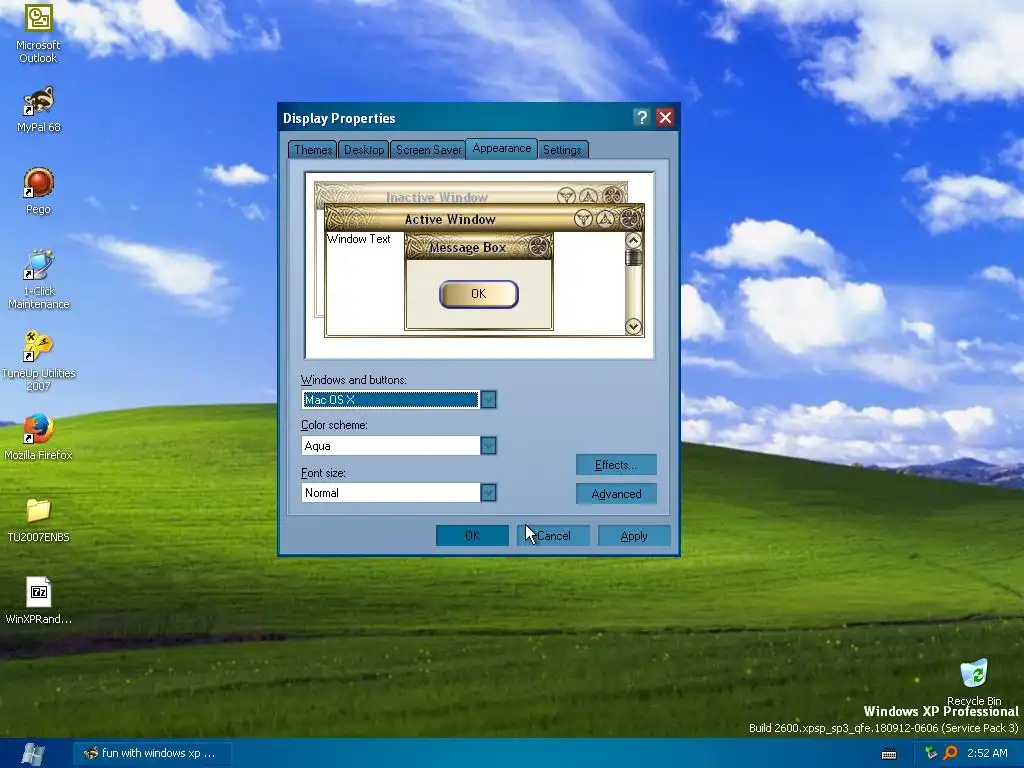
Task: Switch to the Desktop tab
Action: coord(364,150)
